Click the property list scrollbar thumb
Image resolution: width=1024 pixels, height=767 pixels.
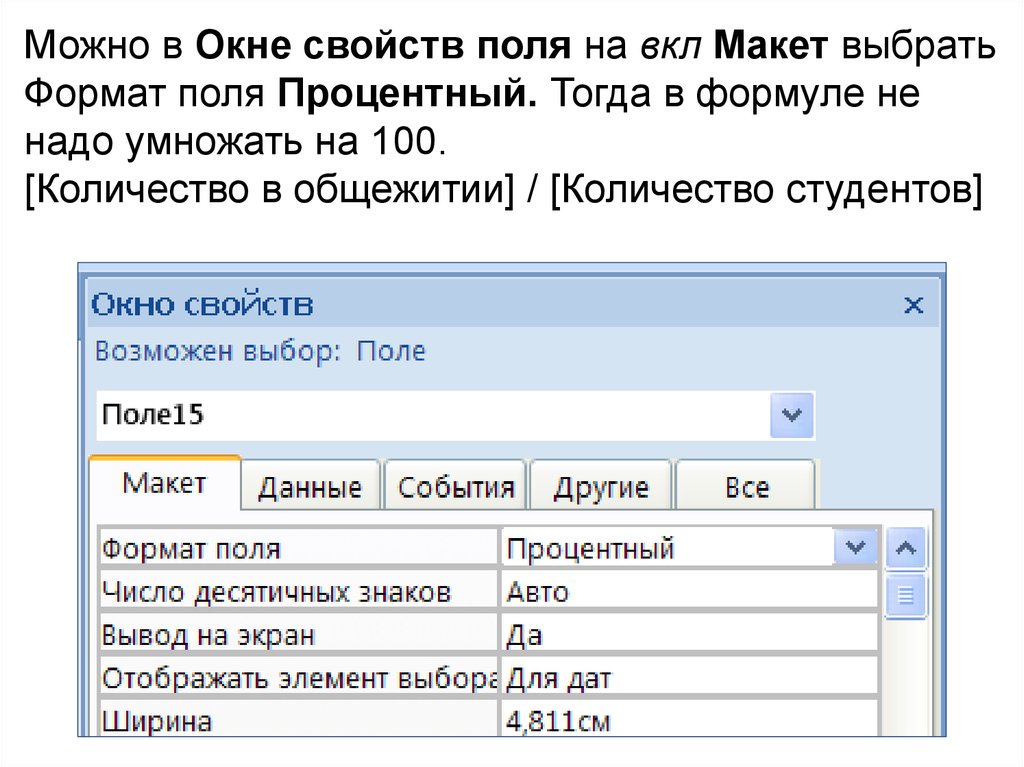(906, 596)
